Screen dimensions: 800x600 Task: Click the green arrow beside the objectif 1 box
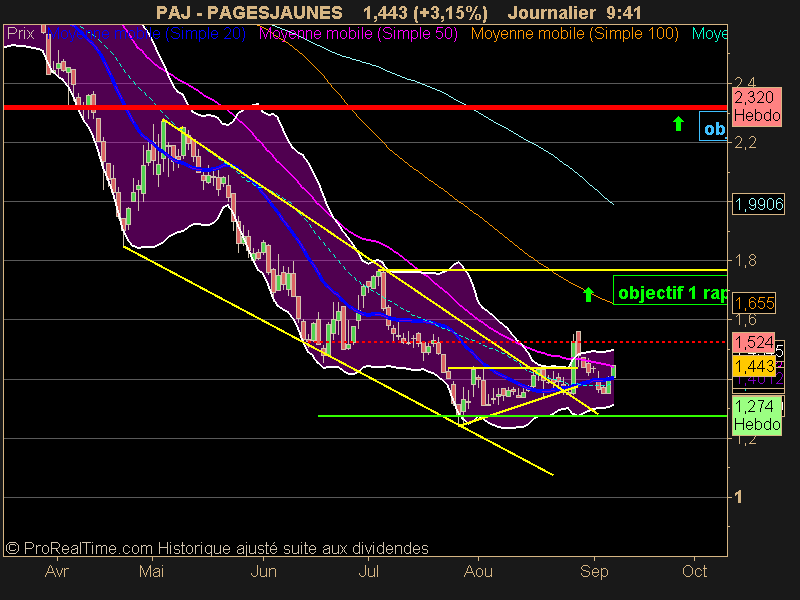tap(588, 294)
